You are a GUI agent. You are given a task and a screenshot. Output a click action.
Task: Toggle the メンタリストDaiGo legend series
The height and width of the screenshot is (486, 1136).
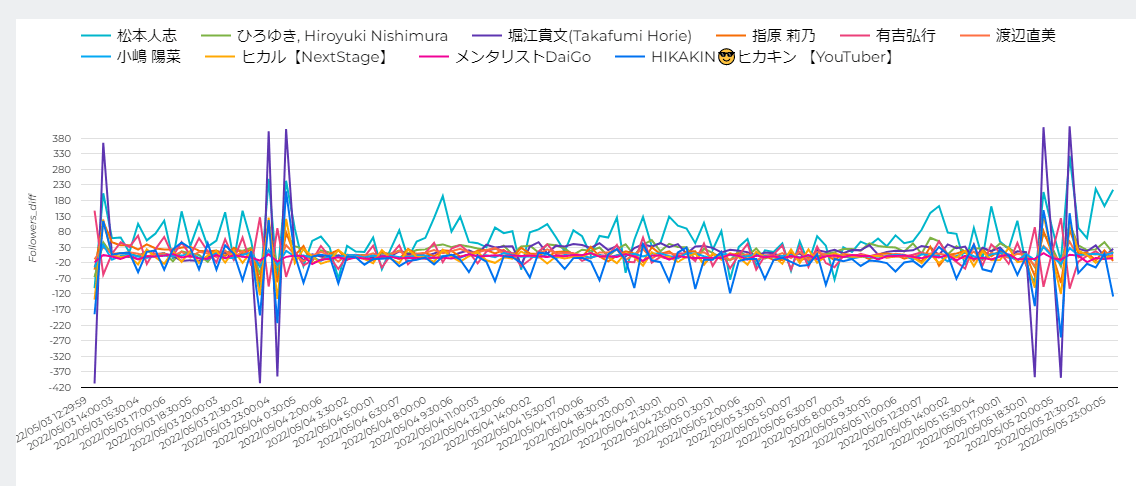point(504,57)
